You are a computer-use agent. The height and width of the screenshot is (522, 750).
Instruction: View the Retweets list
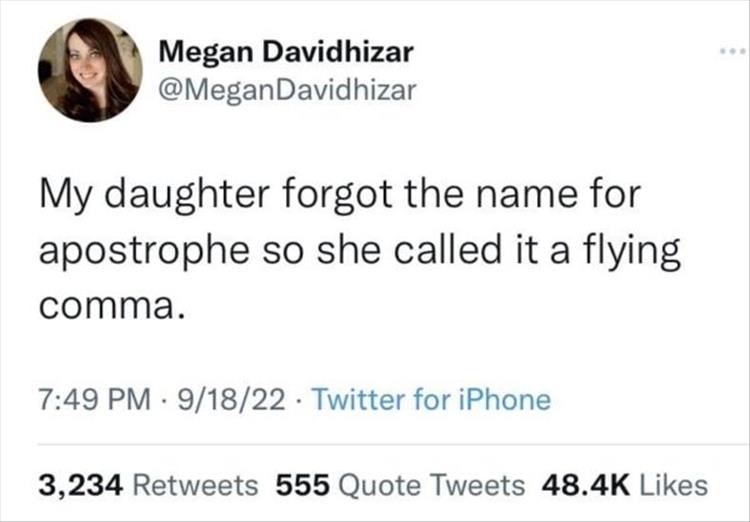pos(196,485)
